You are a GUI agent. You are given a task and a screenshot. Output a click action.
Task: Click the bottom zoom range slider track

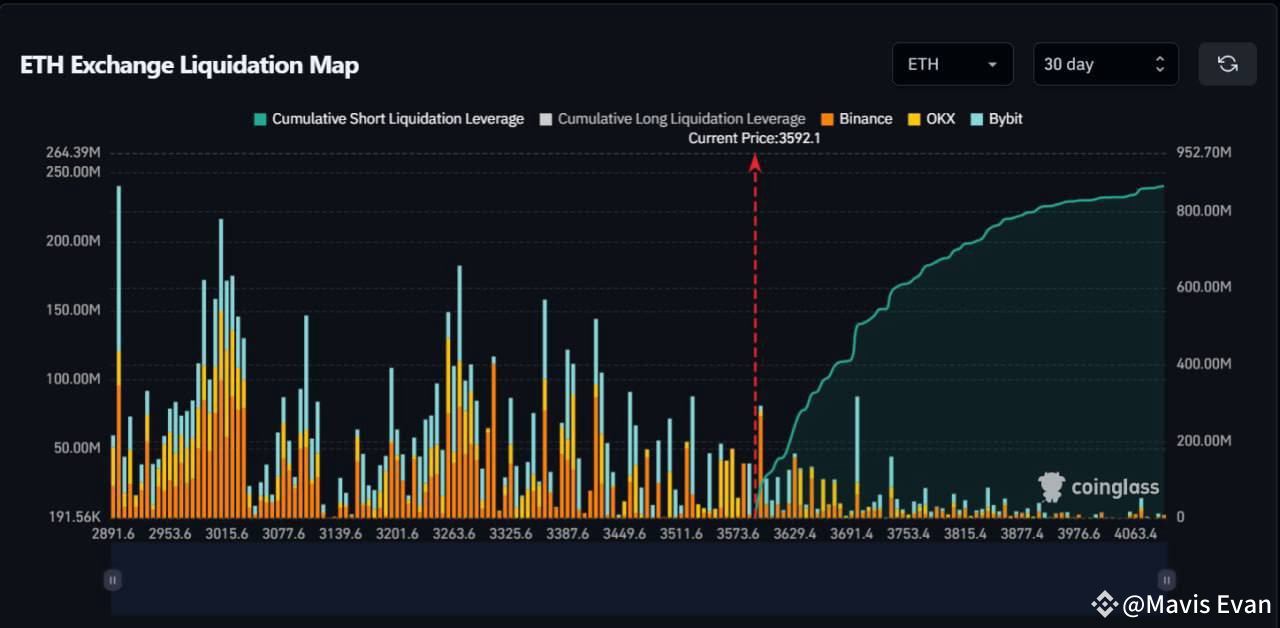[640, 579]
